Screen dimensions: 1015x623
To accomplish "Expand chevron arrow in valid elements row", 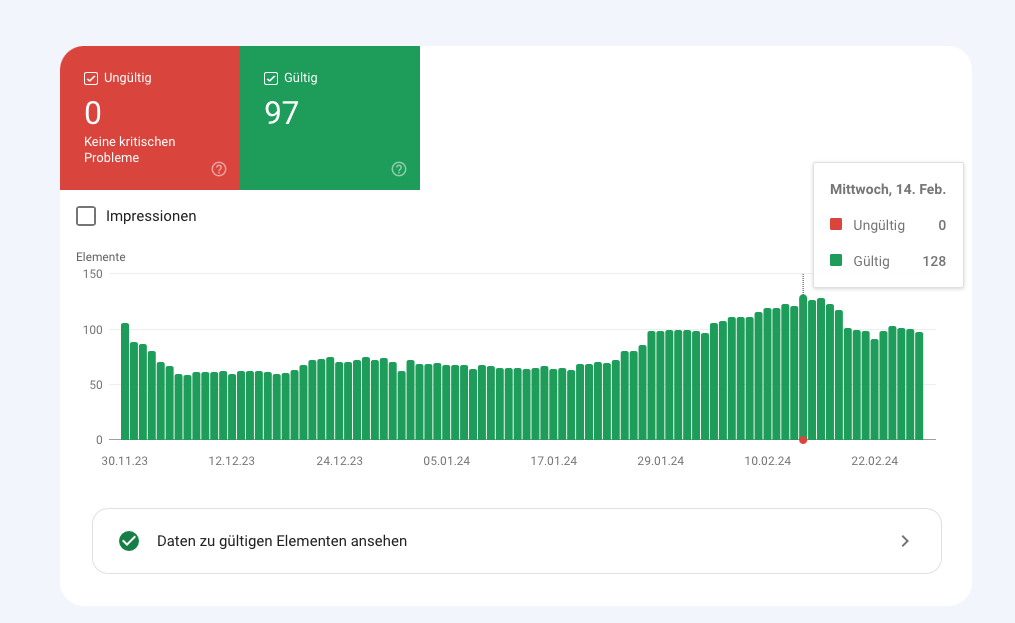I will (904, 541).
